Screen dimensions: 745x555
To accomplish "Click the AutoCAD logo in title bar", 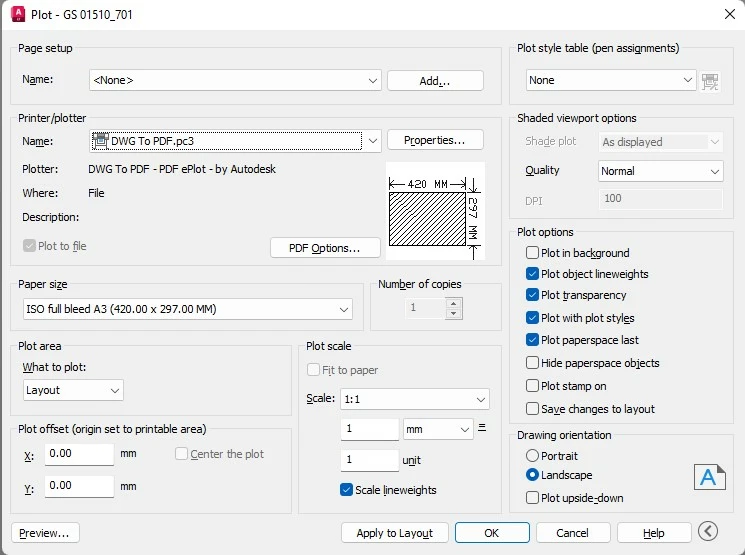I will point(18,14).
